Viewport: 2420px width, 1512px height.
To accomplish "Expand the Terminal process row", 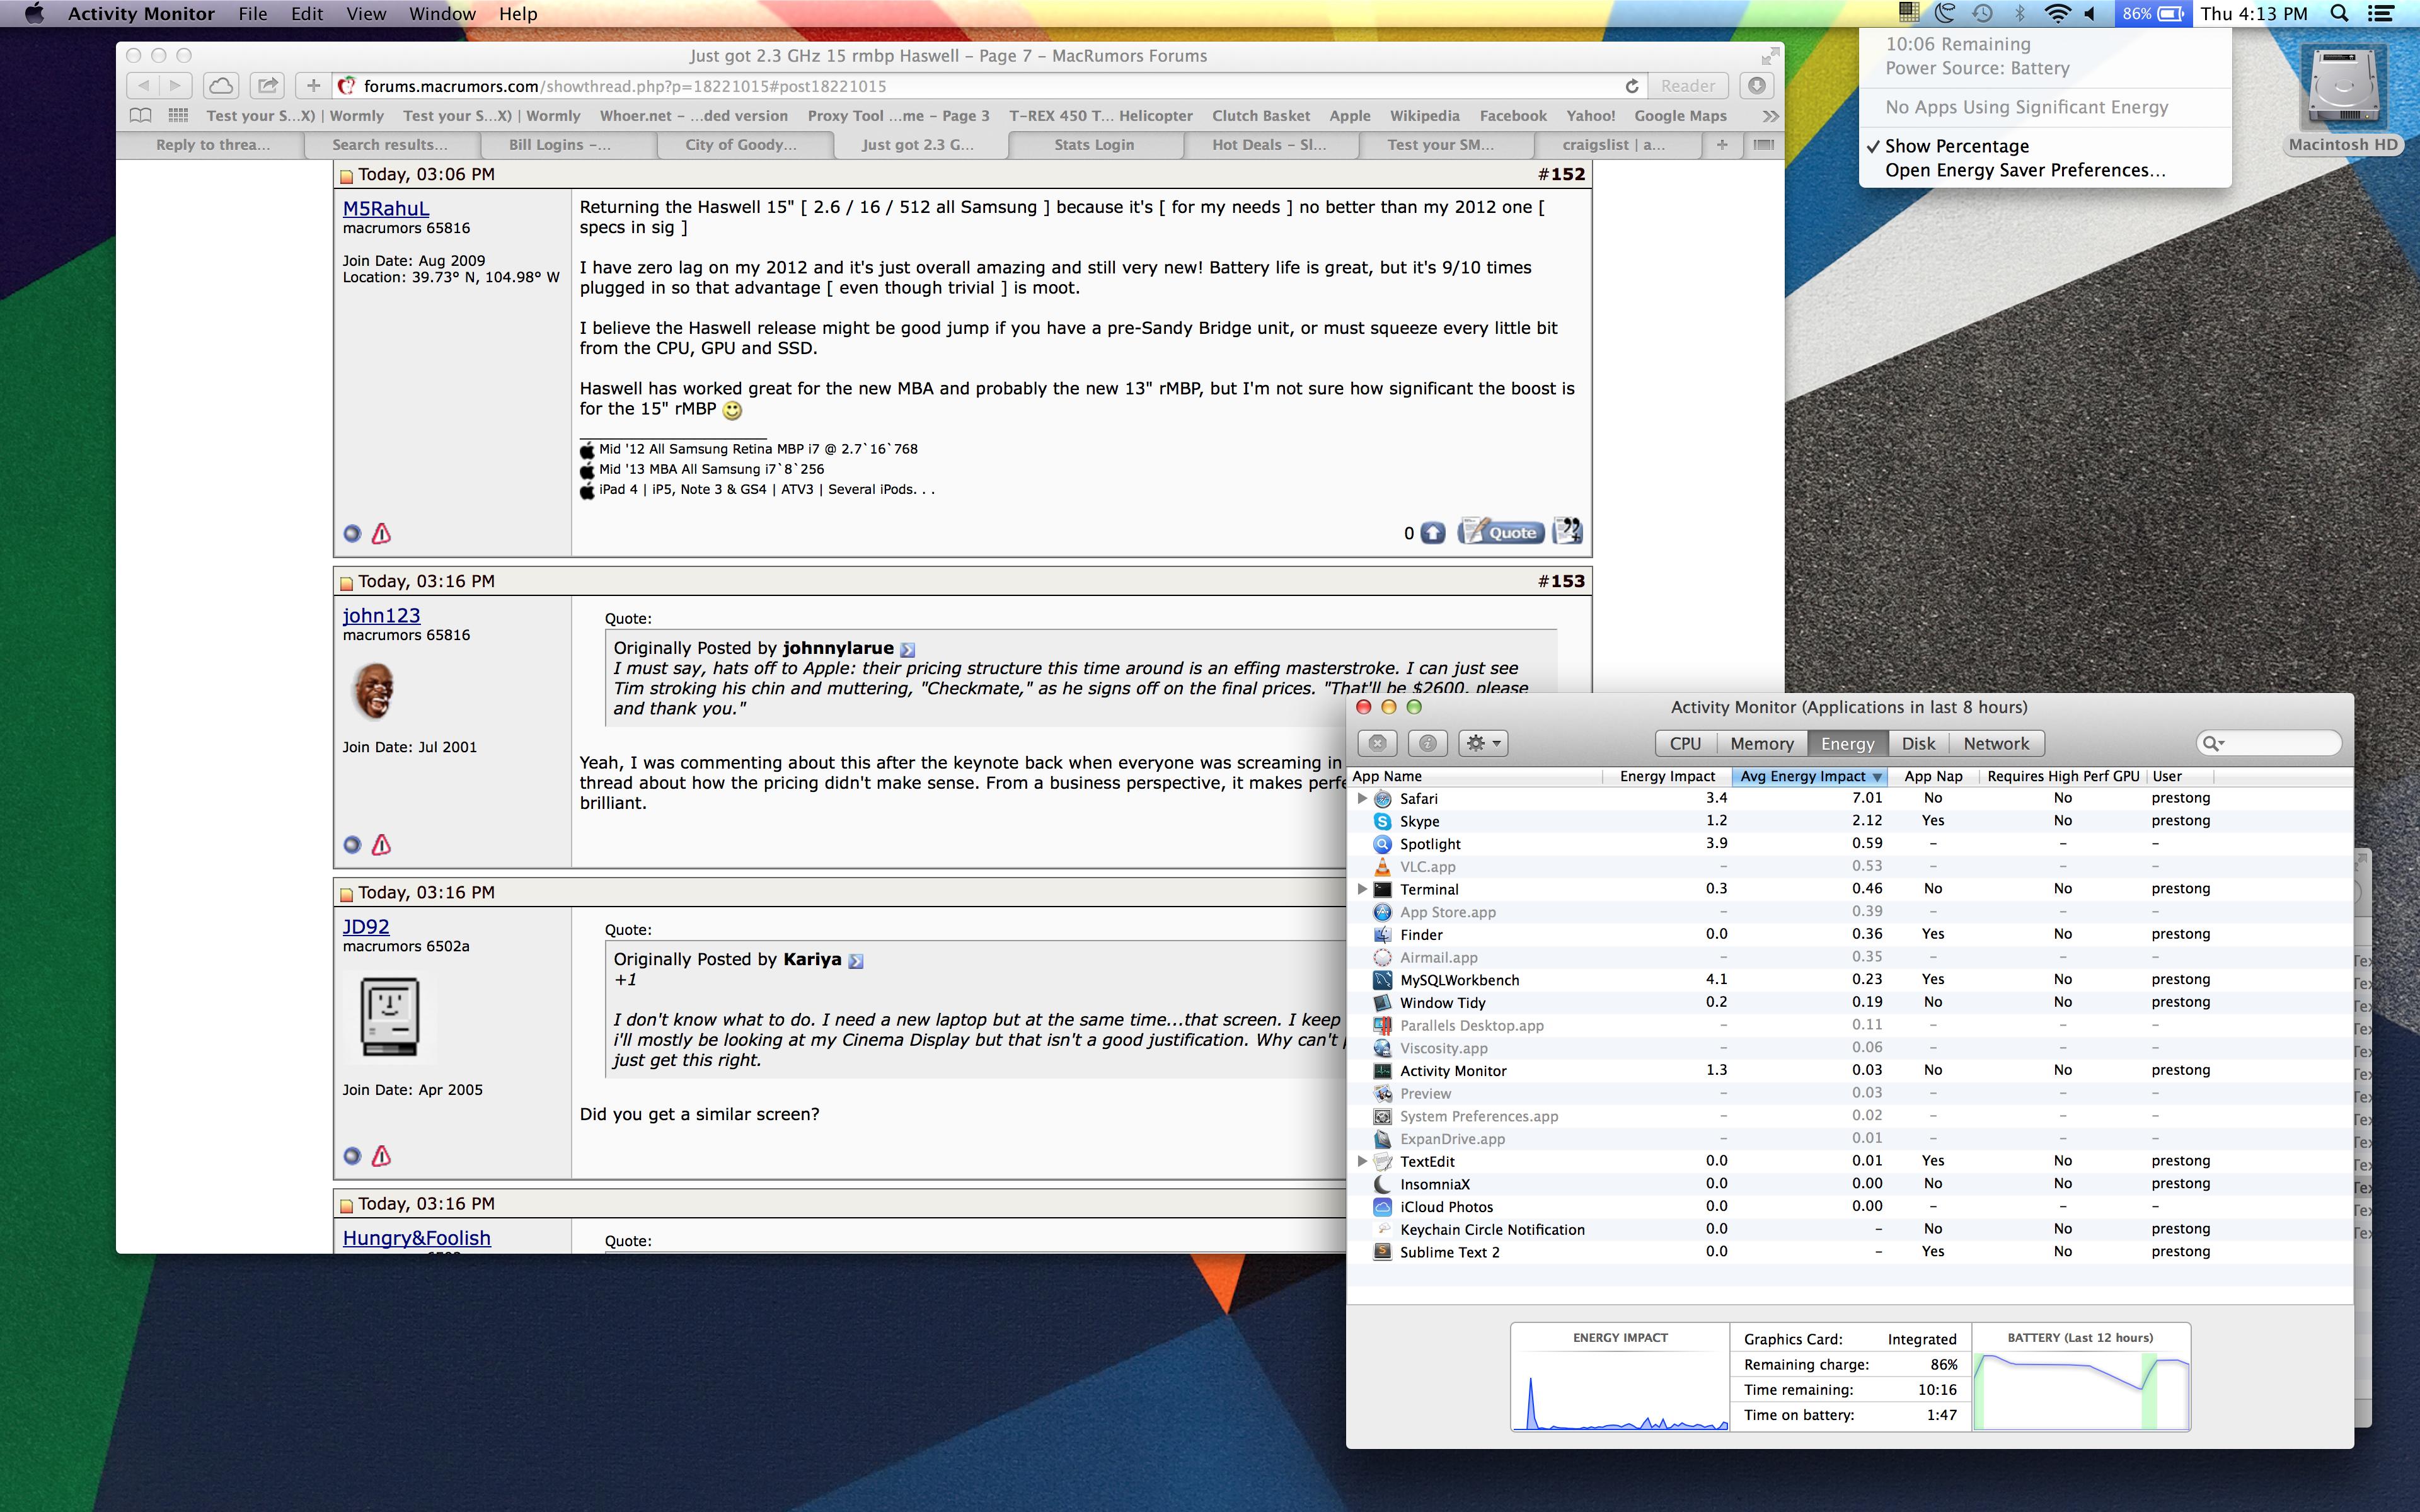I will (x=1362, y=889).
